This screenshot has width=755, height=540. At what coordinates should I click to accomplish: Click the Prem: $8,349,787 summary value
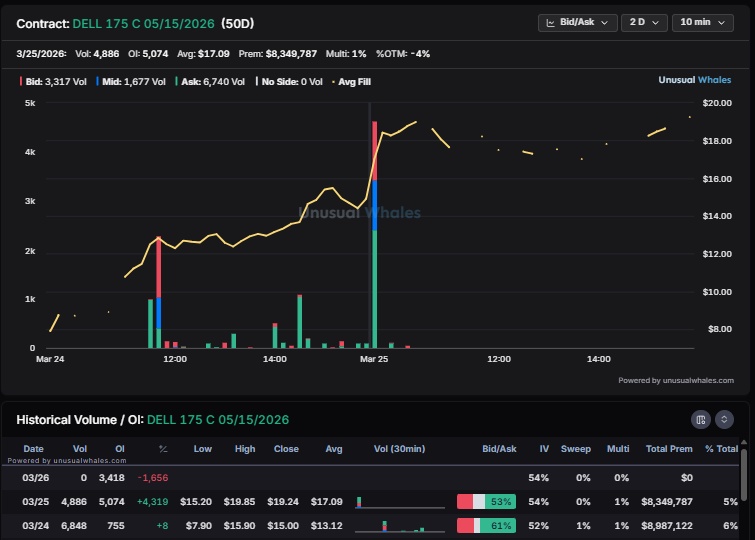[278, 54]
